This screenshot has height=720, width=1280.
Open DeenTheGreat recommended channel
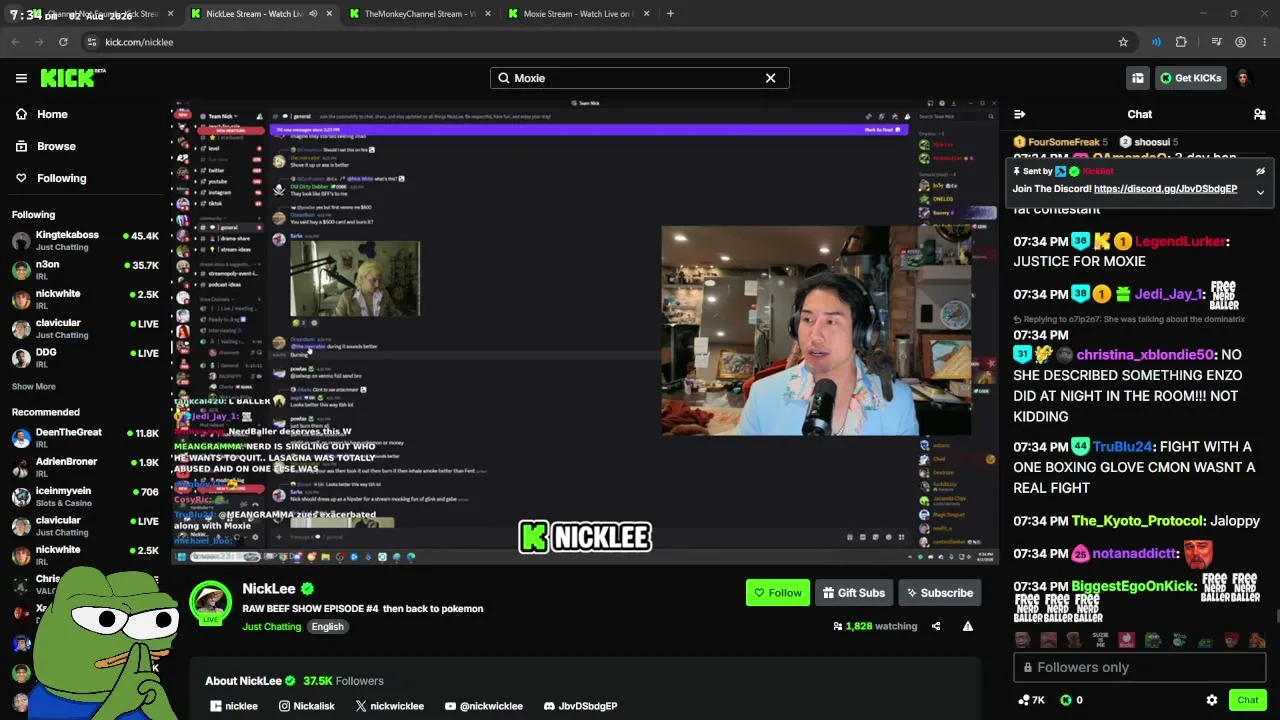[x=85, y=438]
